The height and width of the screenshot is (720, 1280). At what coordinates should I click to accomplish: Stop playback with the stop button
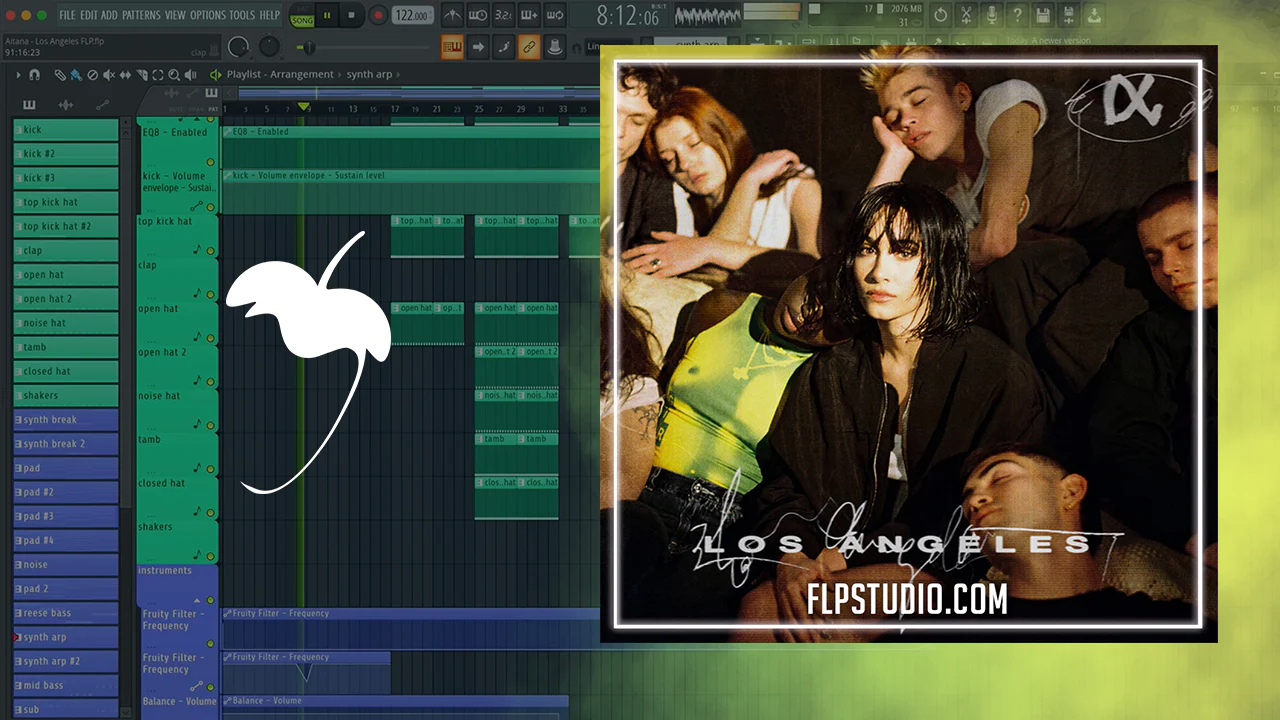tap(352, 15)
